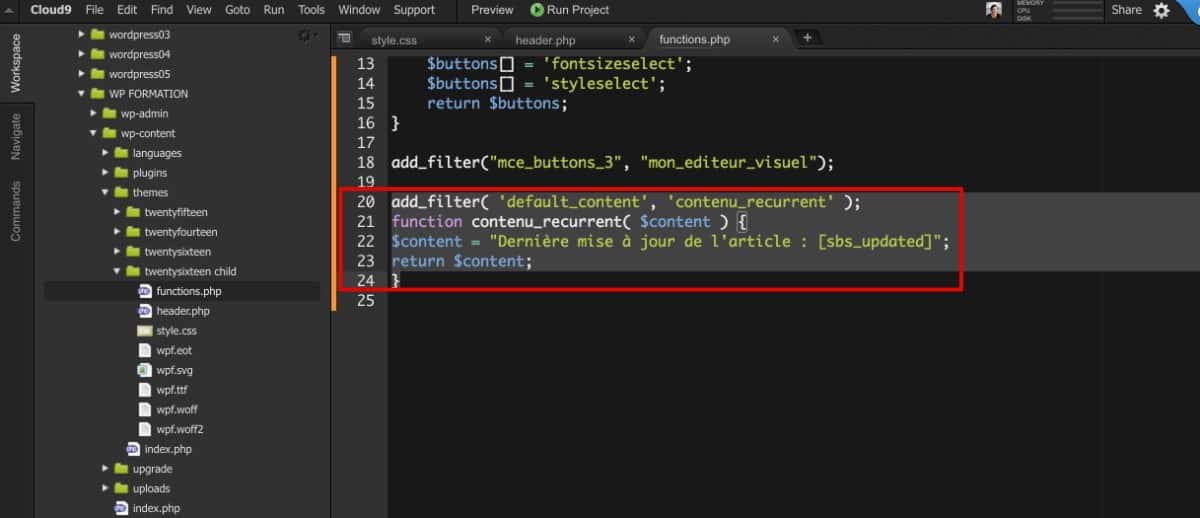Image resolution: width=1200 pixels, height=518 pixels.
Task: Select wpf.woff2 in the file tree
Action: (182, 429)
